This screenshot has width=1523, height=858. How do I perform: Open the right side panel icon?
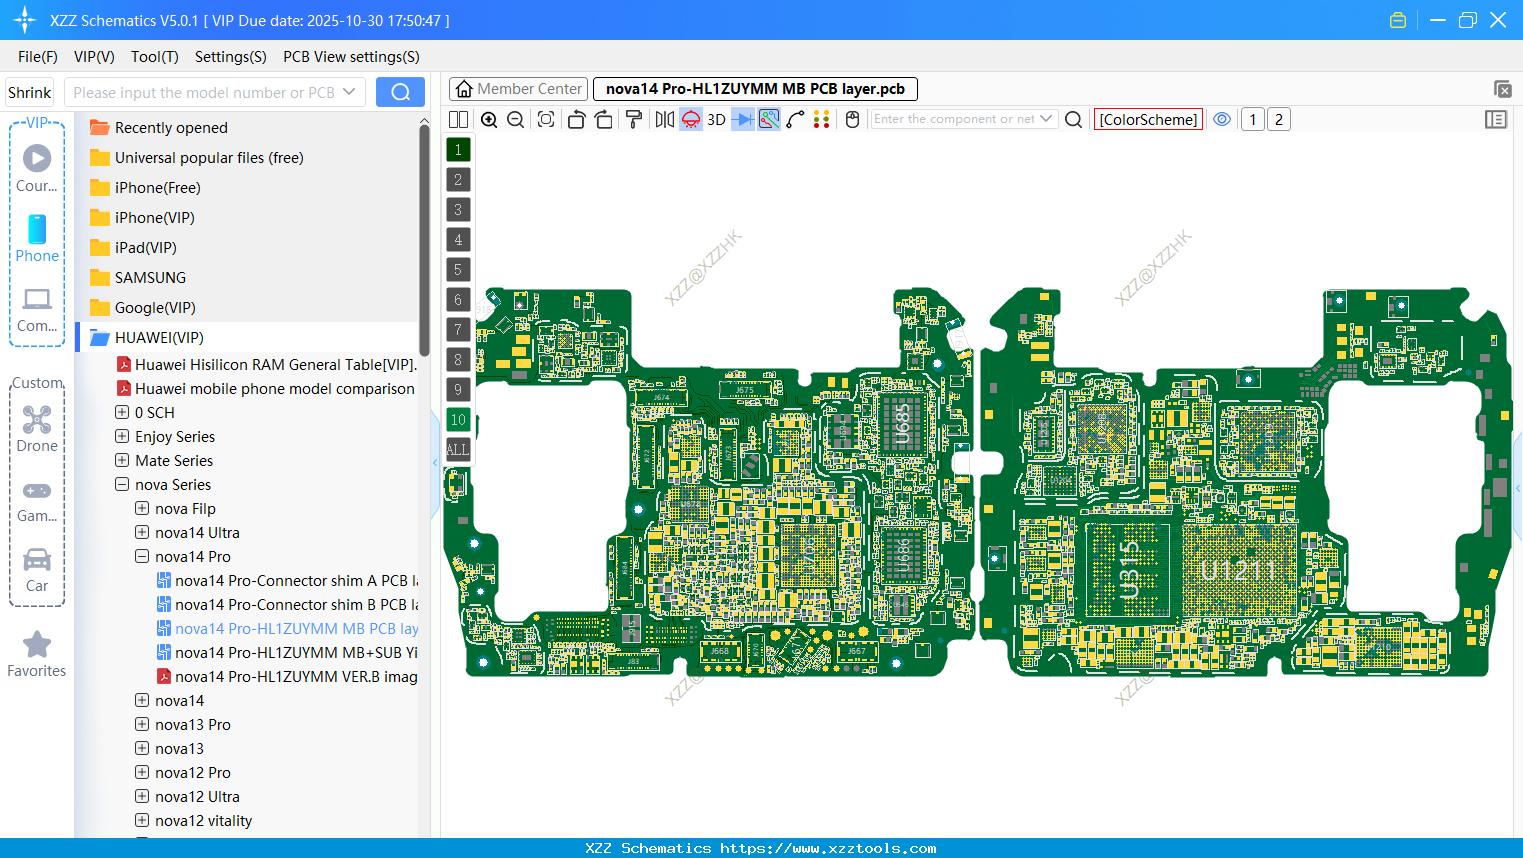pos(1496,119)
